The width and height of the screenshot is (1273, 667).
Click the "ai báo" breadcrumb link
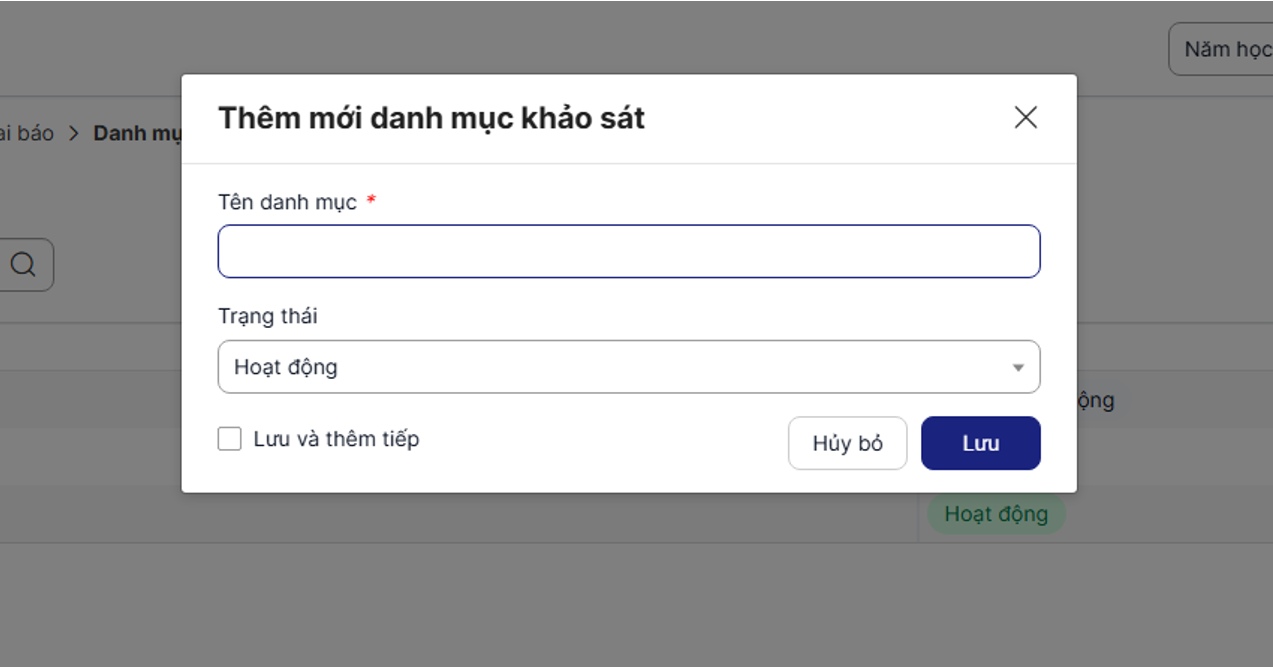click(27, 133)
